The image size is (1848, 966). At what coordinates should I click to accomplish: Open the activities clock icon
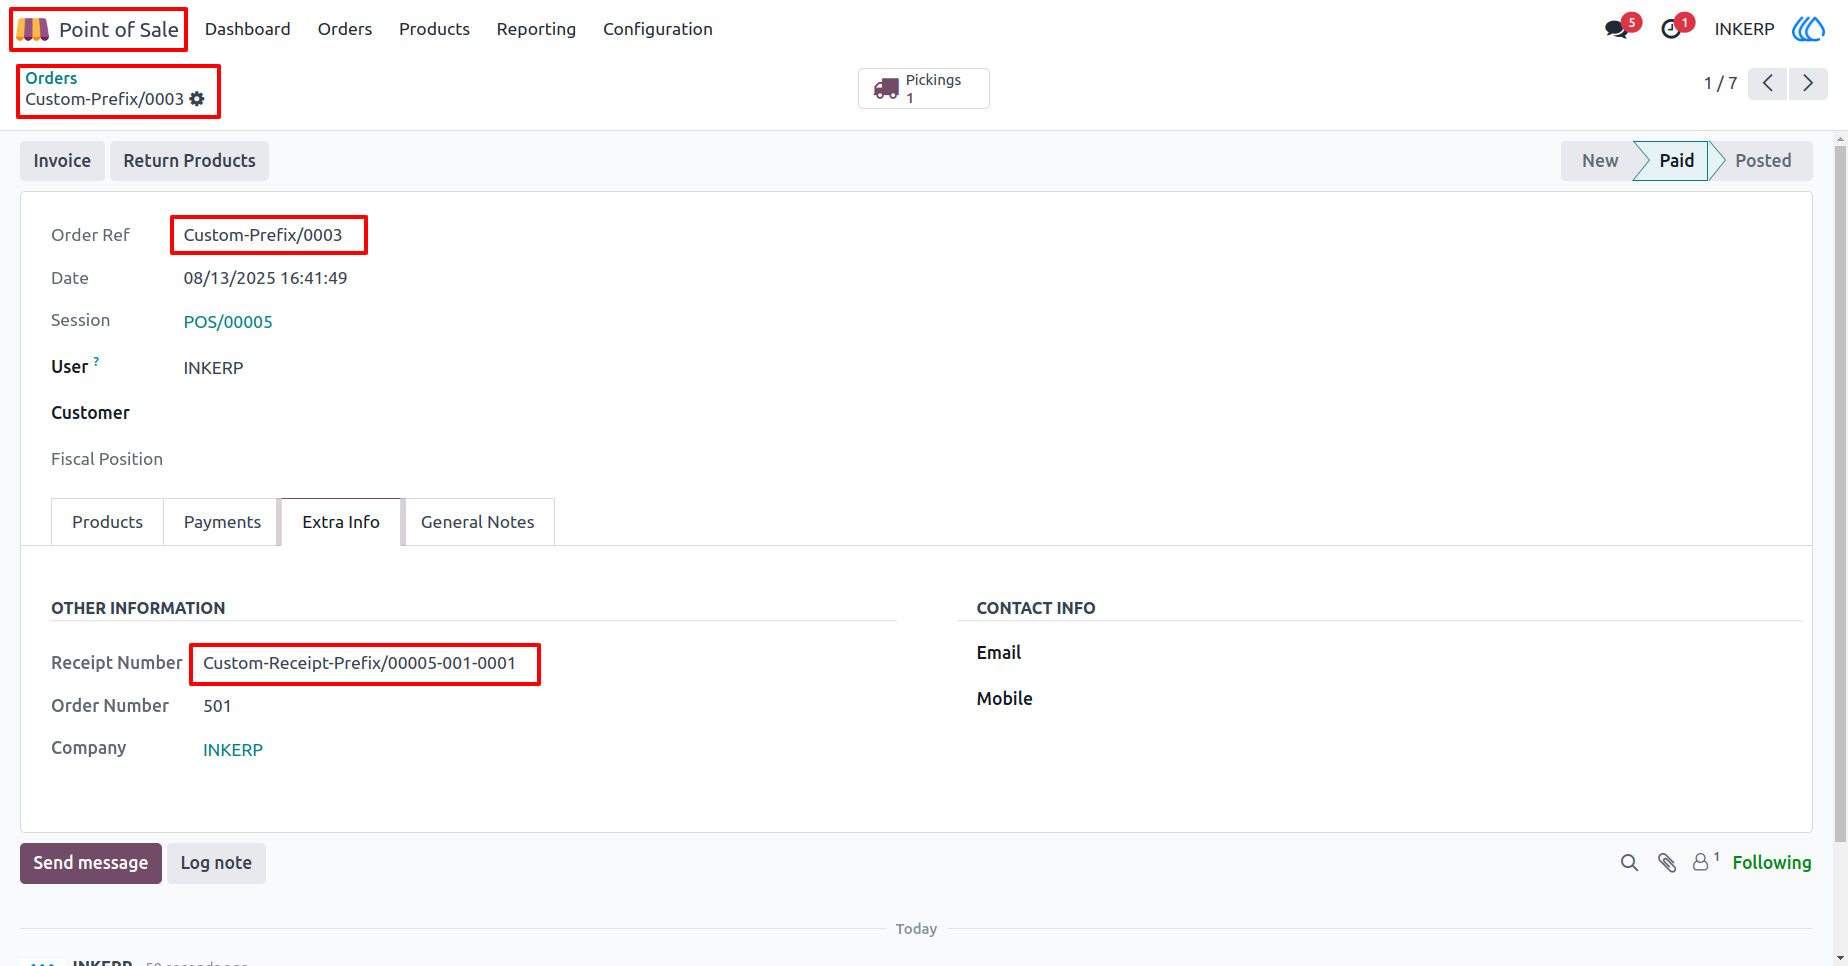point(1671,29)
